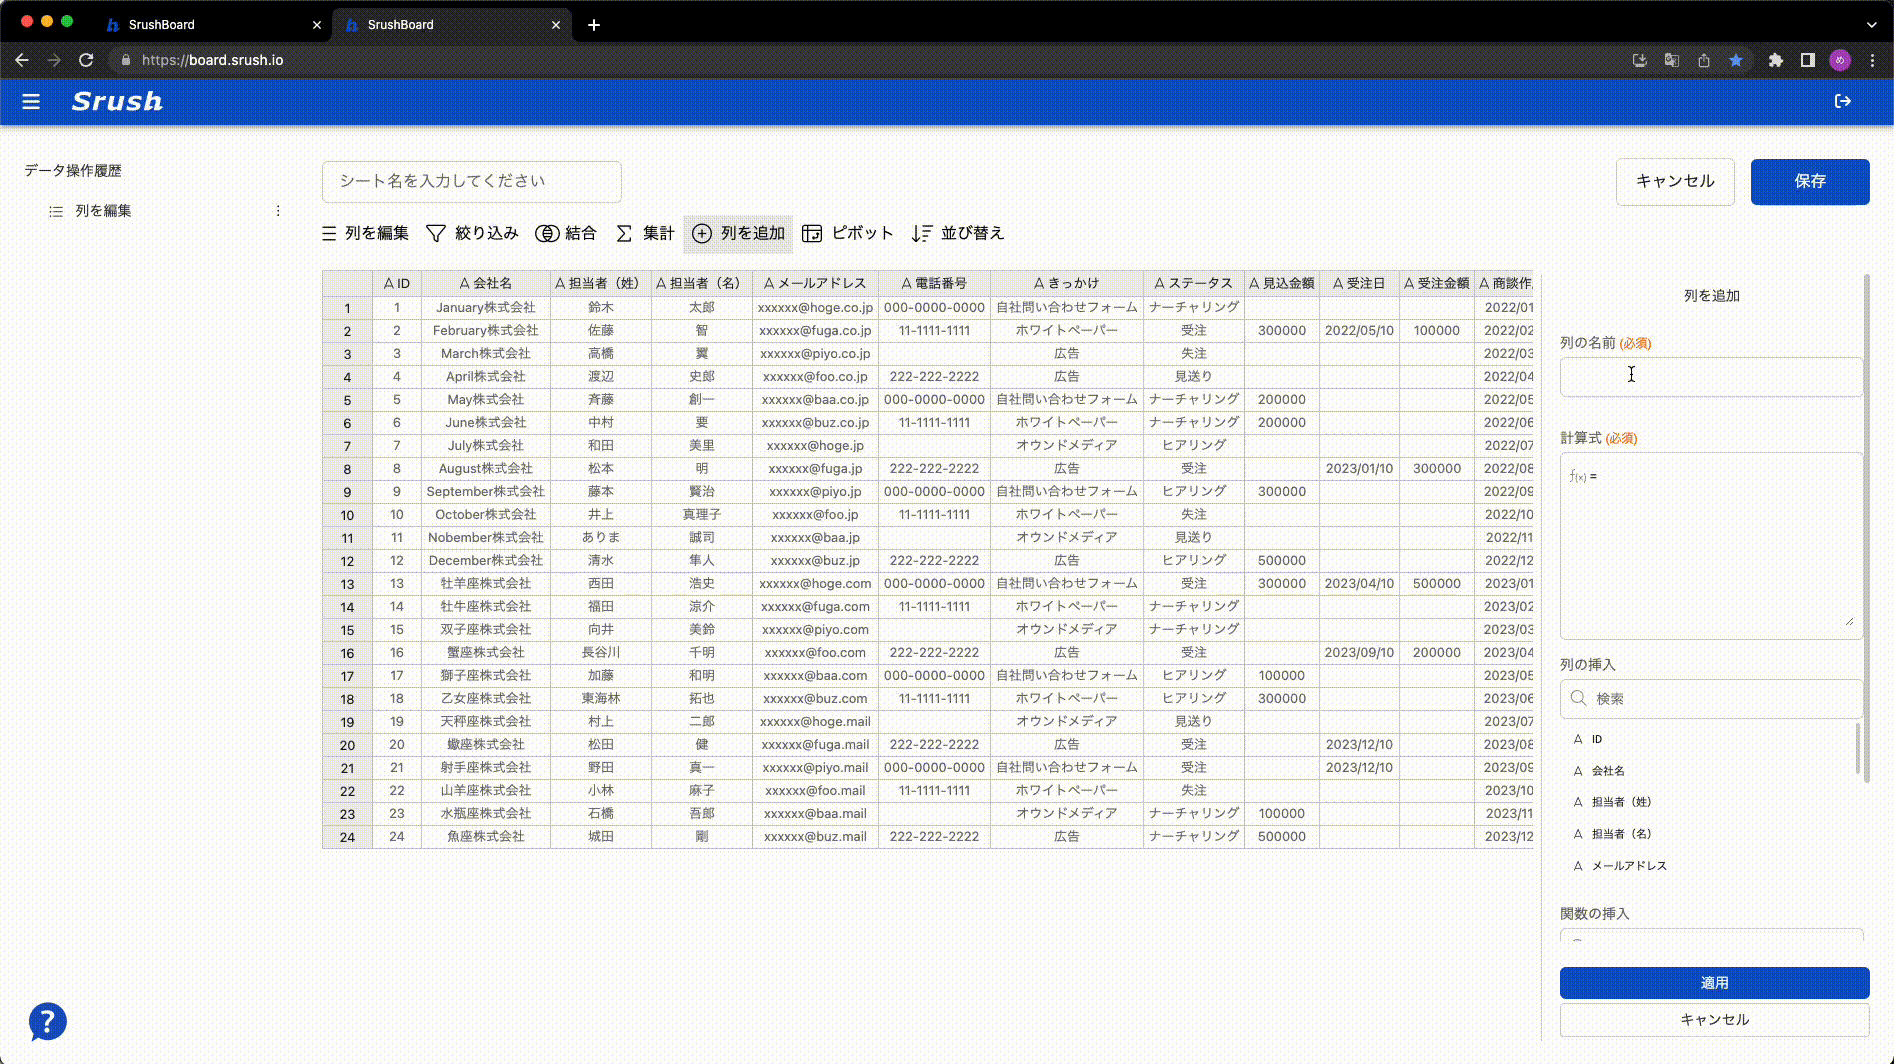This screenshot has width=1894, height=1064.
Task: Open options menu for 列を編集 history item
Action: [278, 211]
